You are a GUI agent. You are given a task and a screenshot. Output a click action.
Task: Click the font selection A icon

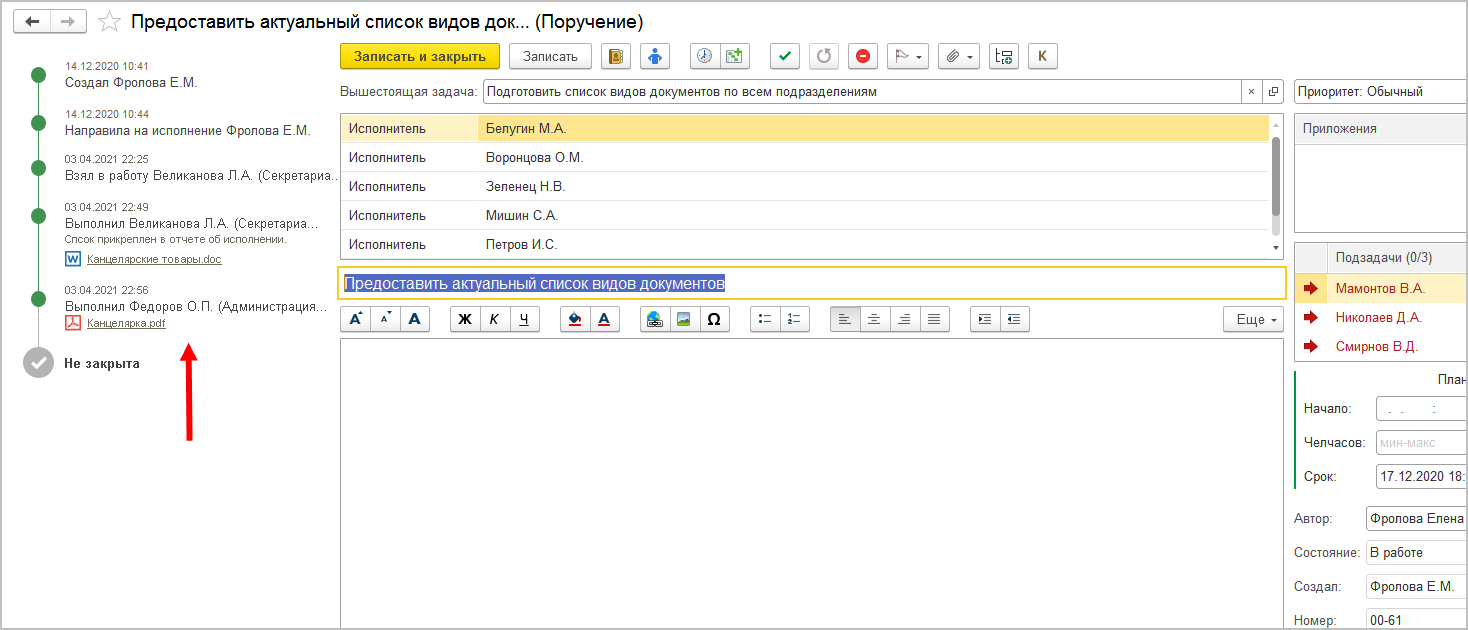[x=415, y=319]
